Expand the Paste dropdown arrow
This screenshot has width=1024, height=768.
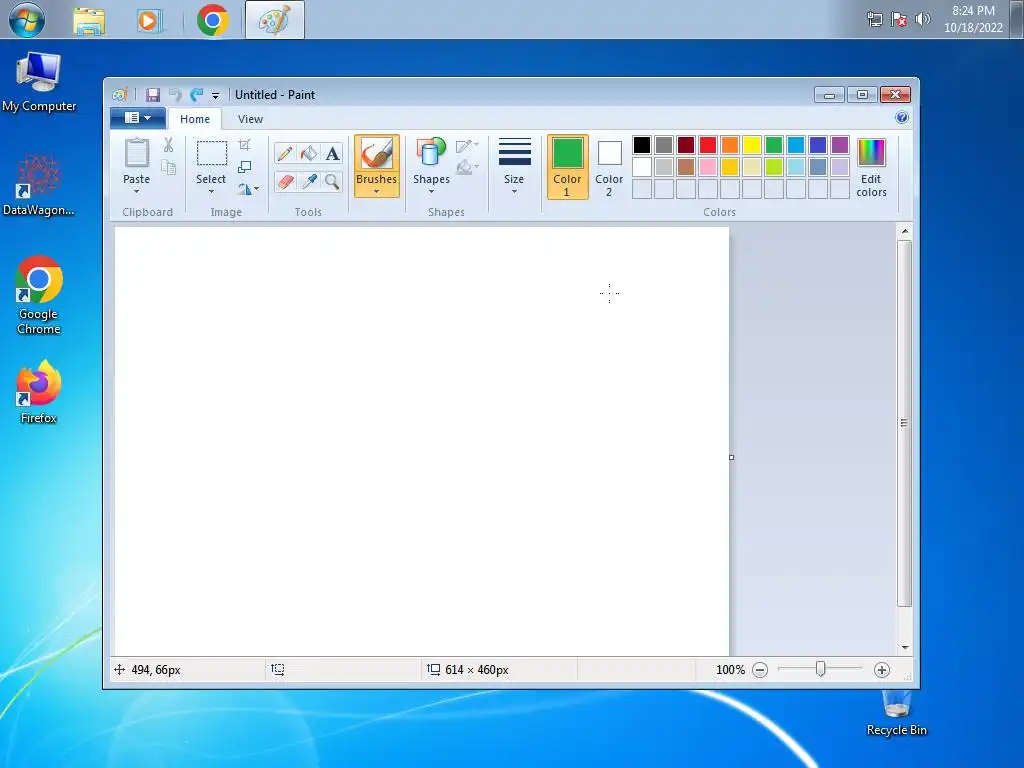coord(136,191)
